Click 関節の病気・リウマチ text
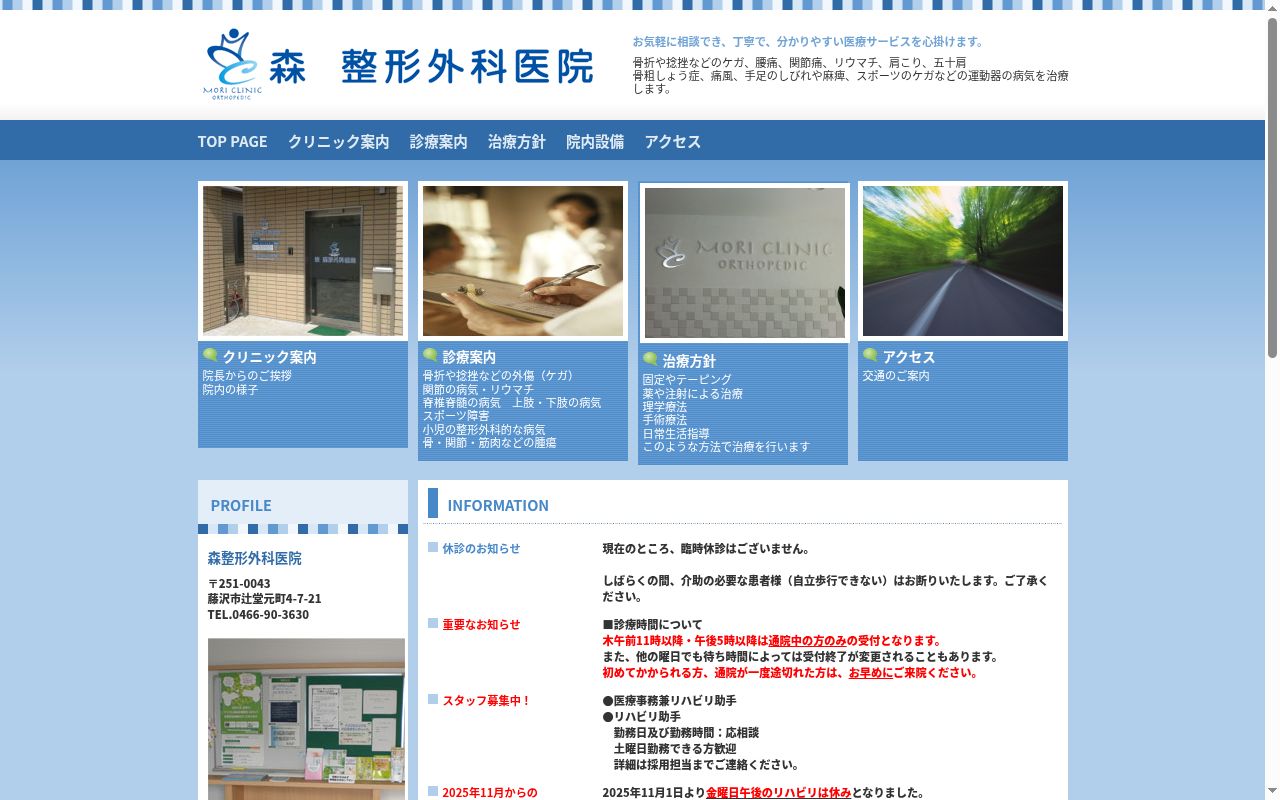The height and width of the screenshot is (800, 1280). [478, 390]
